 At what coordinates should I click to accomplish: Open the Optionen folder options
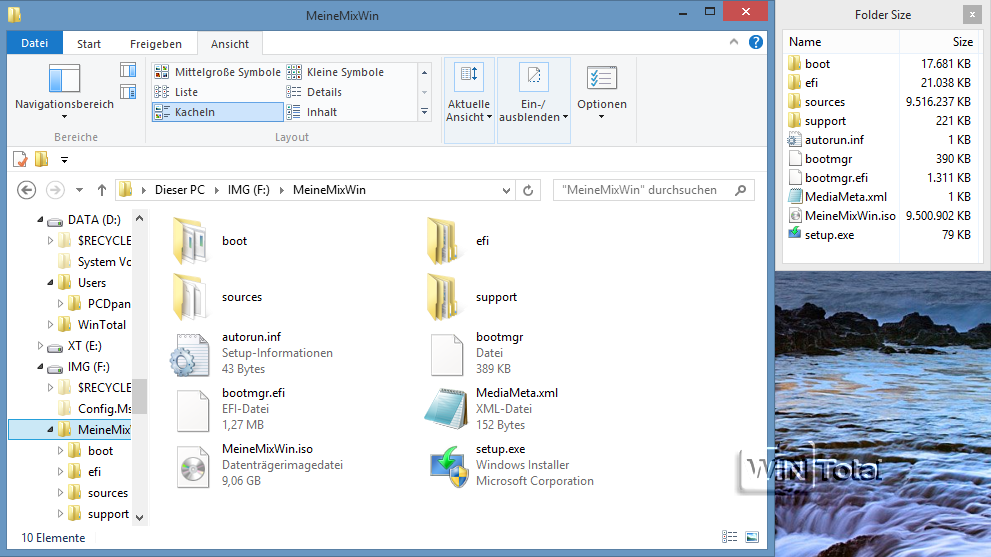pyautogui.click(x=602, y=92)
